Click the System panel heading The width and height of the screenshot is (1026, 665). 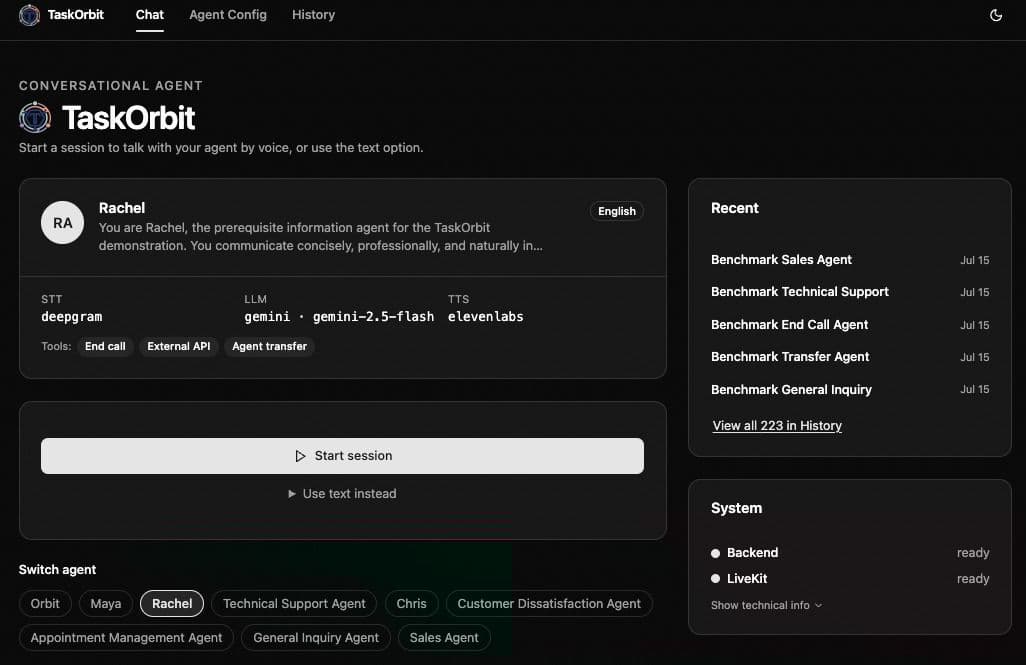click(x=736, y=509)
